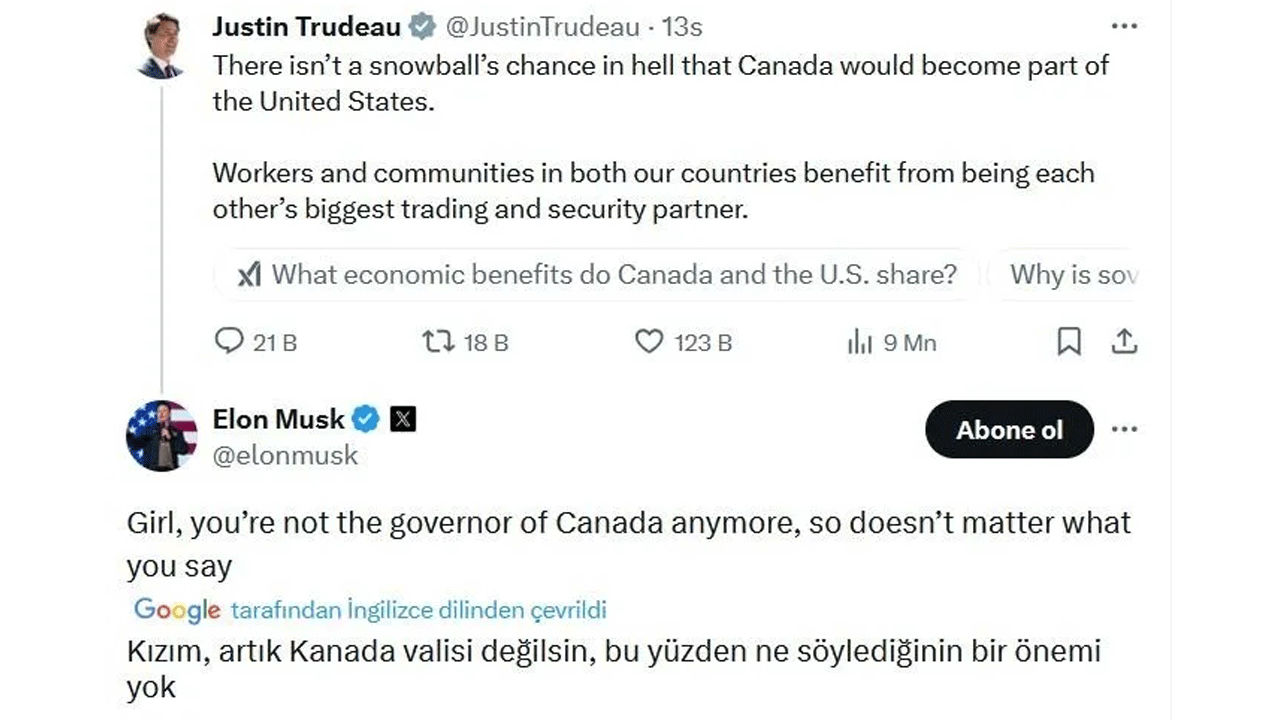Ask Grok about Canada-U.S. economic benefits

[615, 274]
